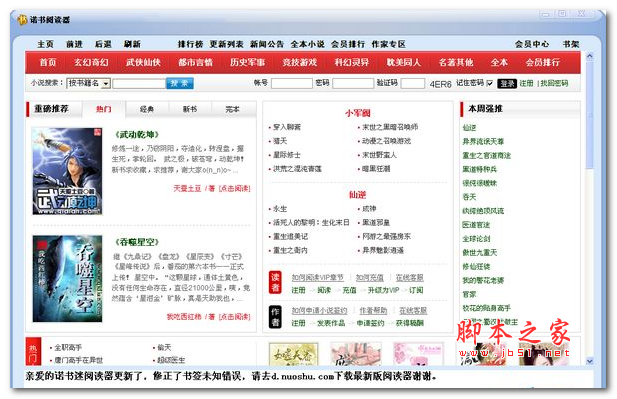The height and width of the screenshot is (399, 617).
Task: Open 黑道特种兵 in 本周强推 list
Action: [480, 170]
